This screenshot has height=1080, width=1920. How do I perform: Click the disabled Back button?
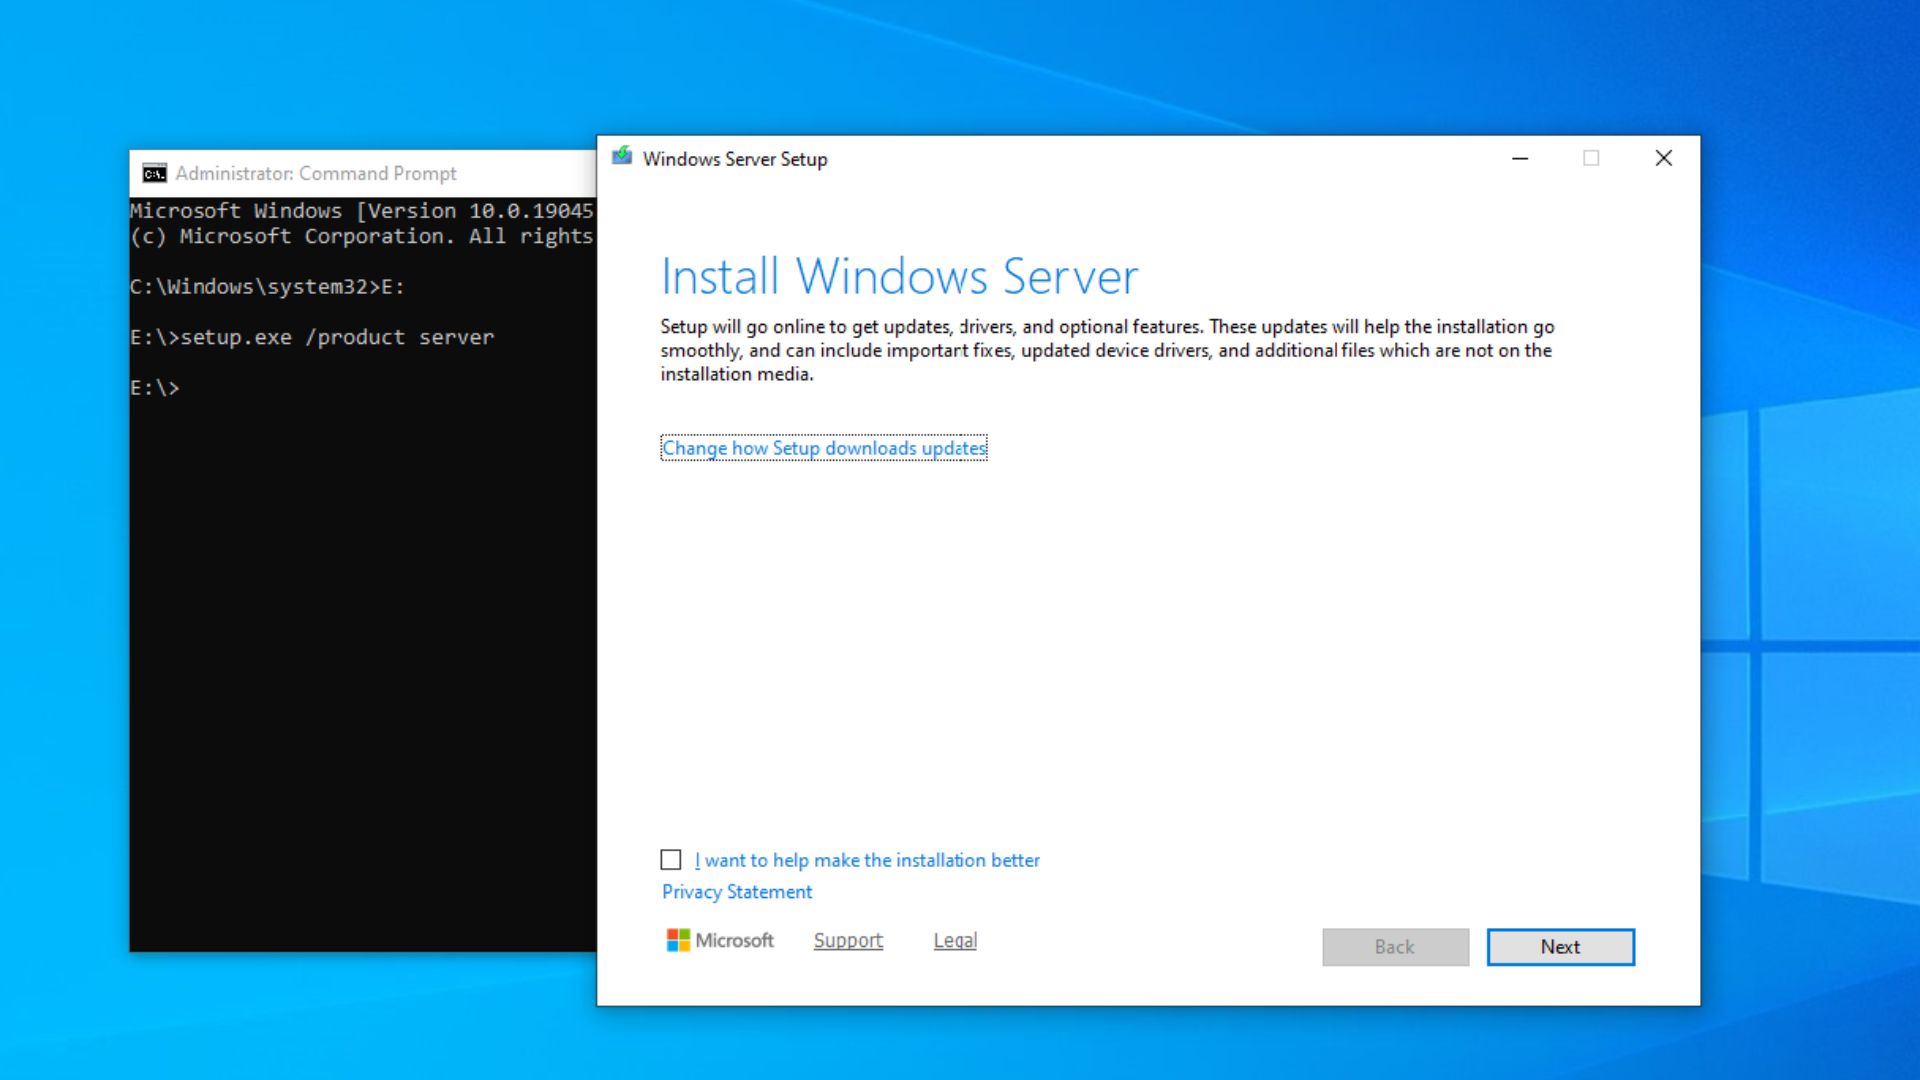point(1394,946)
